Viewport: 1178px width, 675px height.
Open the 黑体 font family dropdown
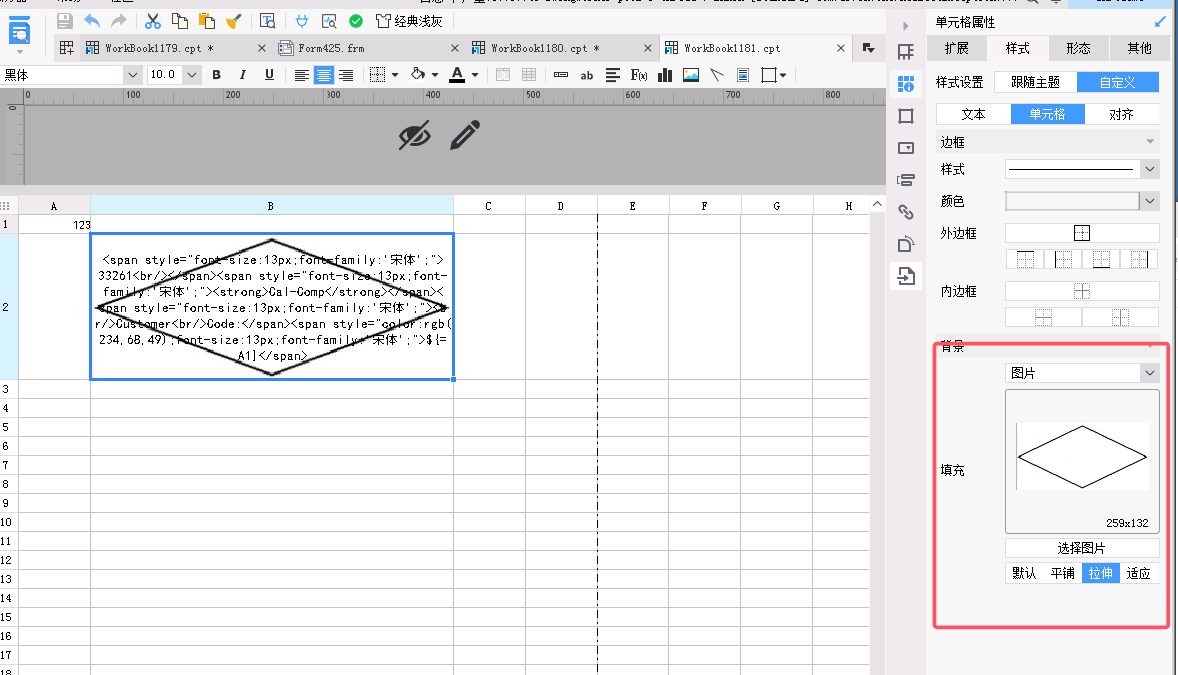tap(133, 74)
